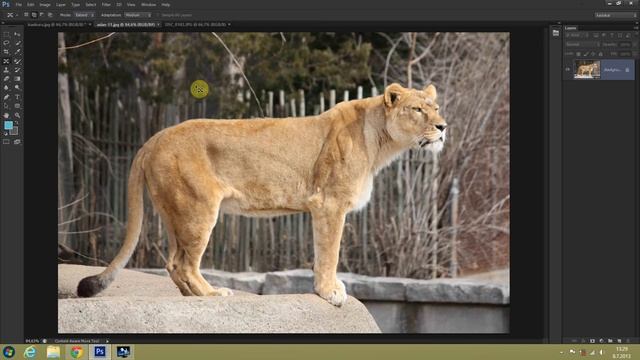The image size is (640, 360).
Task: Open the File menu
Action: (18, 4)
